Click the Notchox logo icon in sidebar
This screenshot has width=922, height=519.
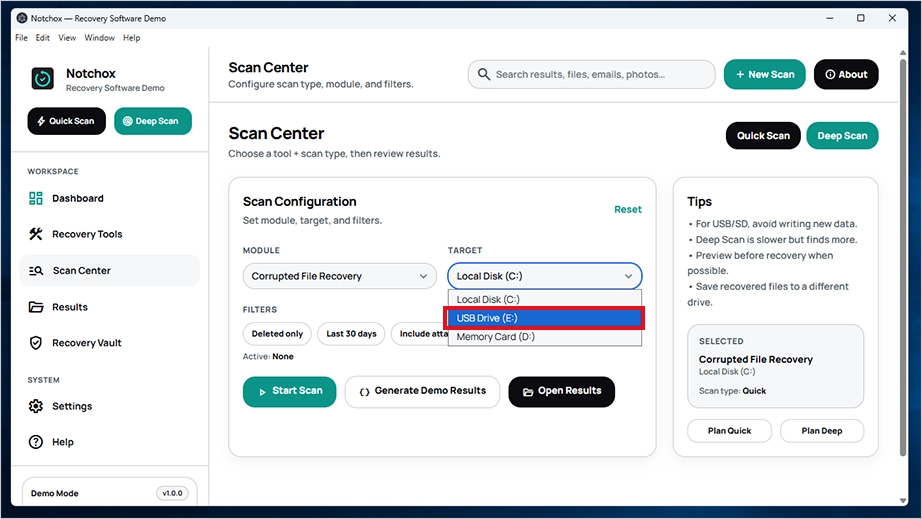42,79
